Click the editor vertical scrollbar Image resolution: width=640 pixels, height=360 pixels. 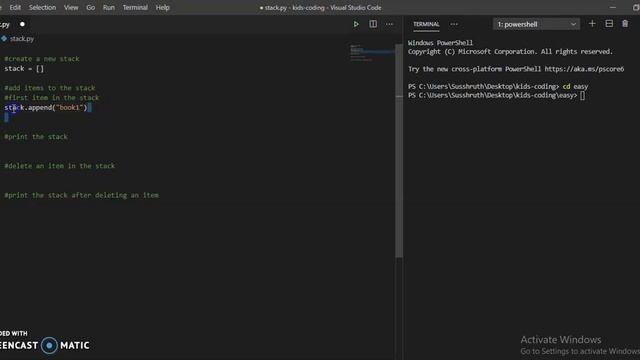[x=399, y=150]
